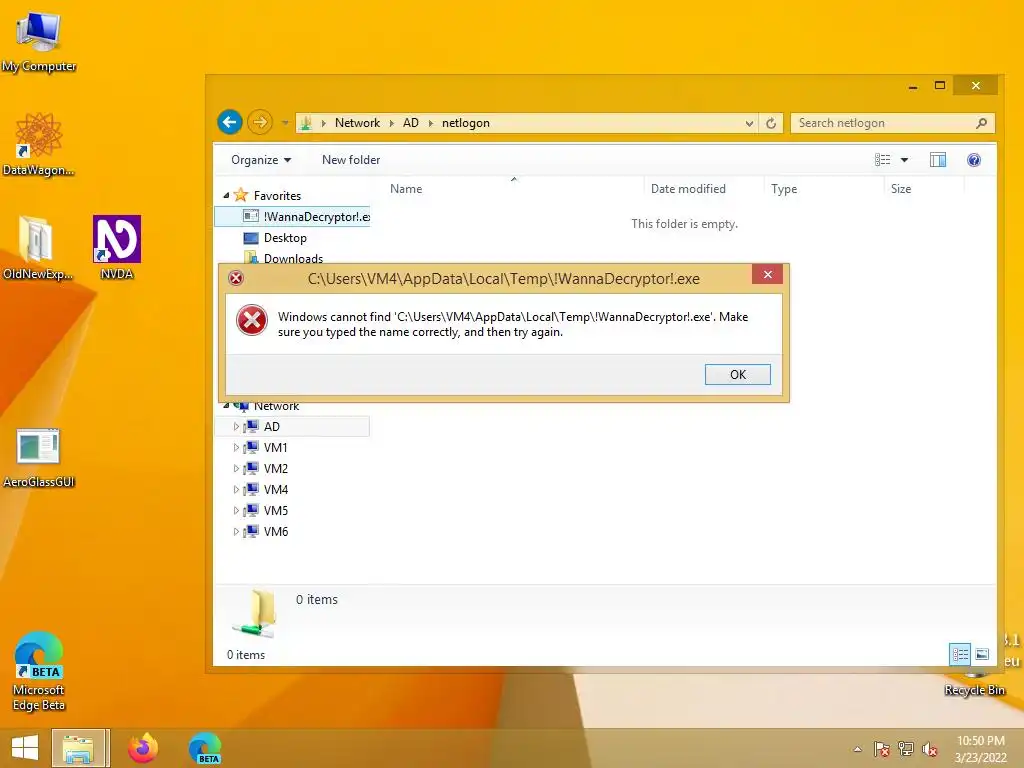Open Action Center flag tray icon
Viewport: 1024px width, 768px height.
pyautogui.click(x=881, y=749)
